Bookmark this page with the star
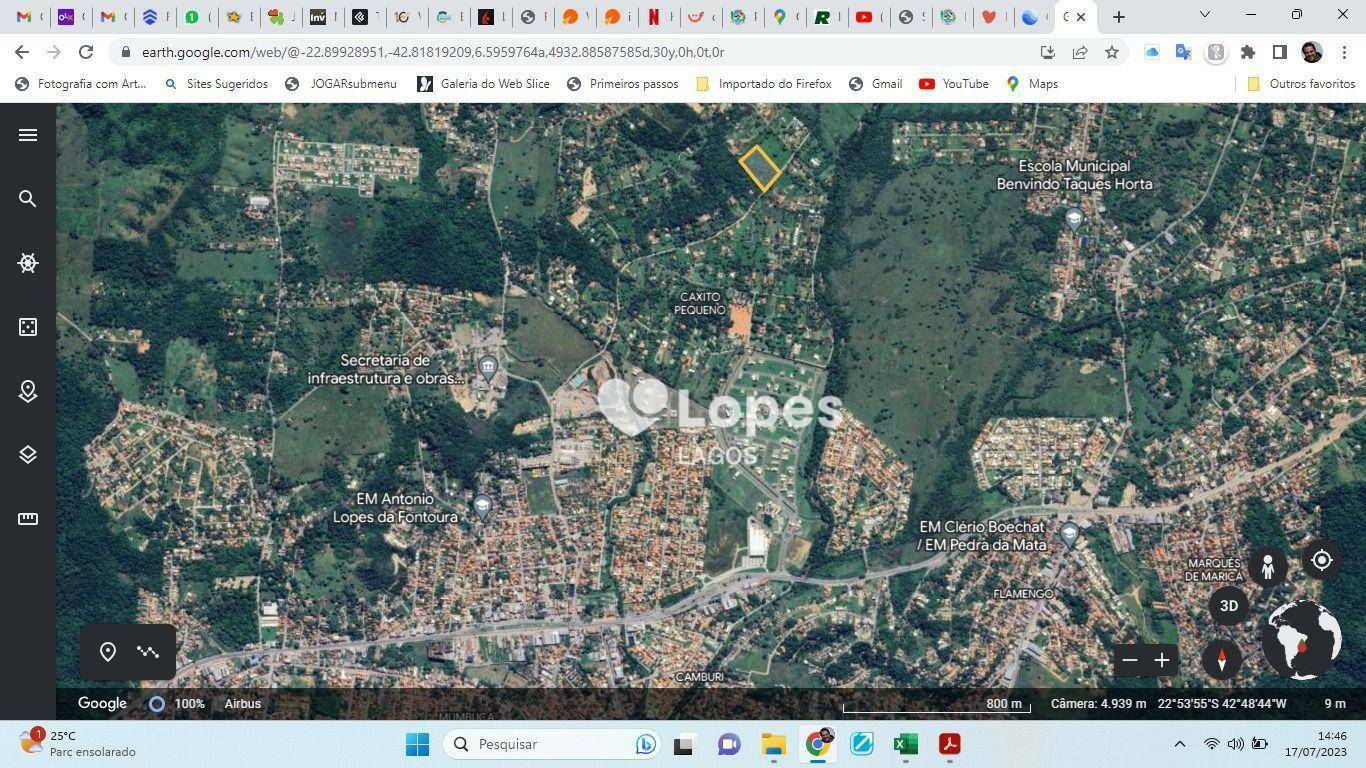The height and width of the screenshot is (768, 1366). [x=1112, y=52]
